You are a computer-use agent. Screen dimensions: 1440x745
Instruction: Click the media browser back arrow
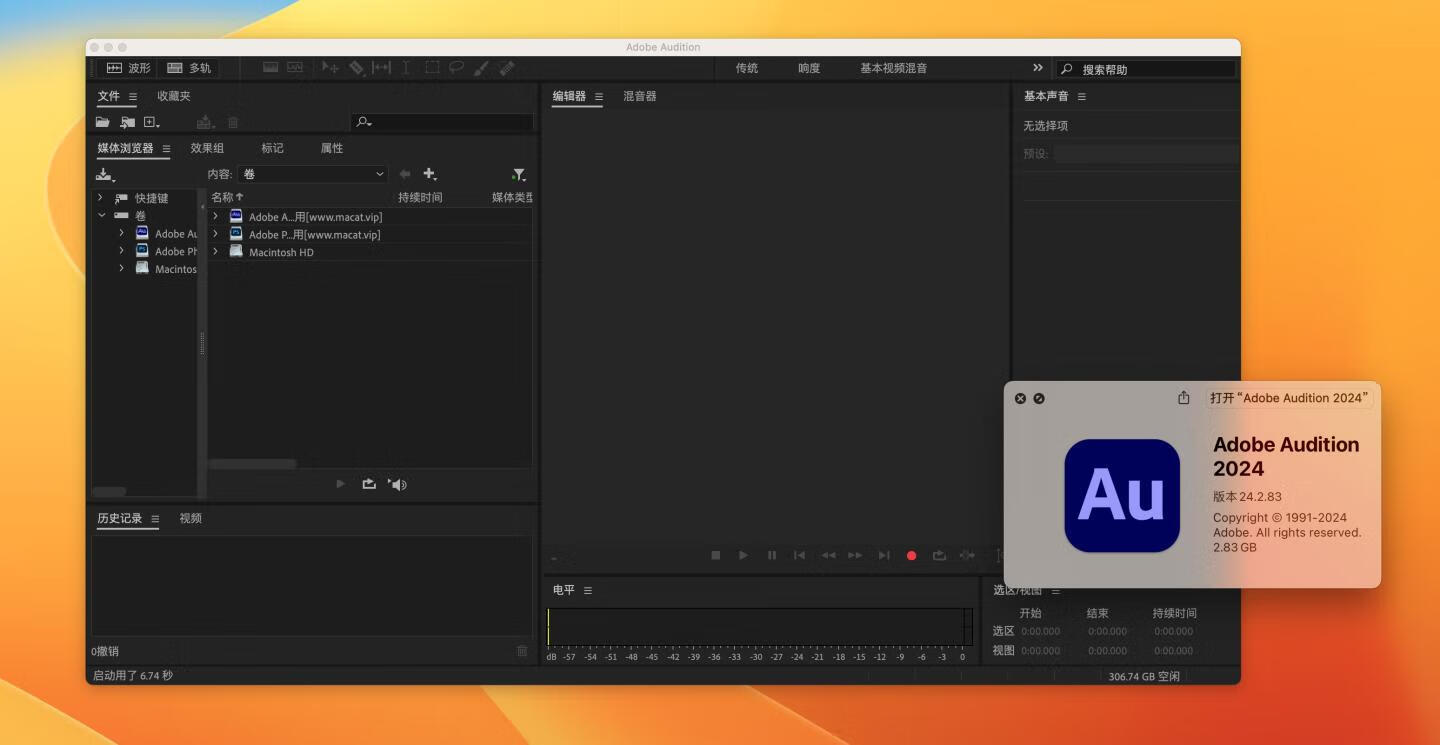click(x=405, y=174)
